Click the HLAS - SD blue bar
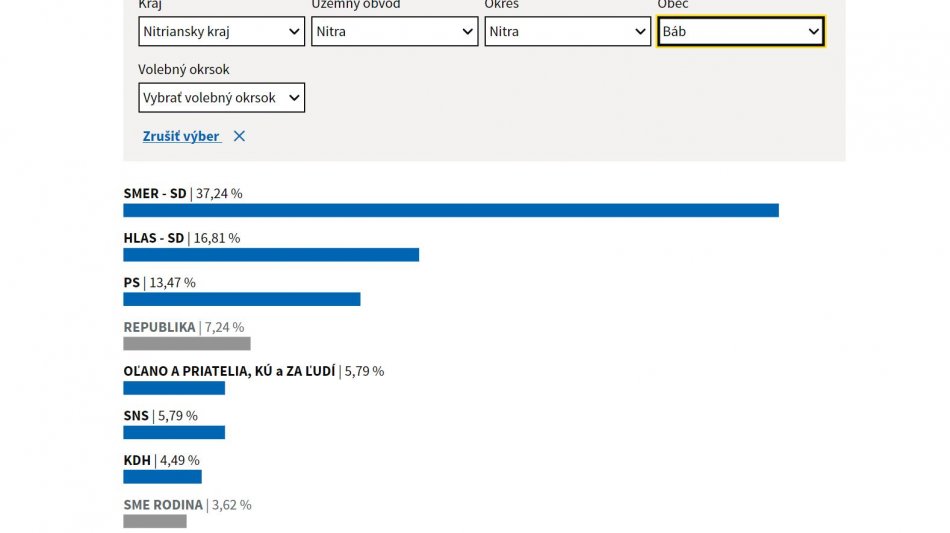Screen dimensions: 950x533 coord(270,255)
